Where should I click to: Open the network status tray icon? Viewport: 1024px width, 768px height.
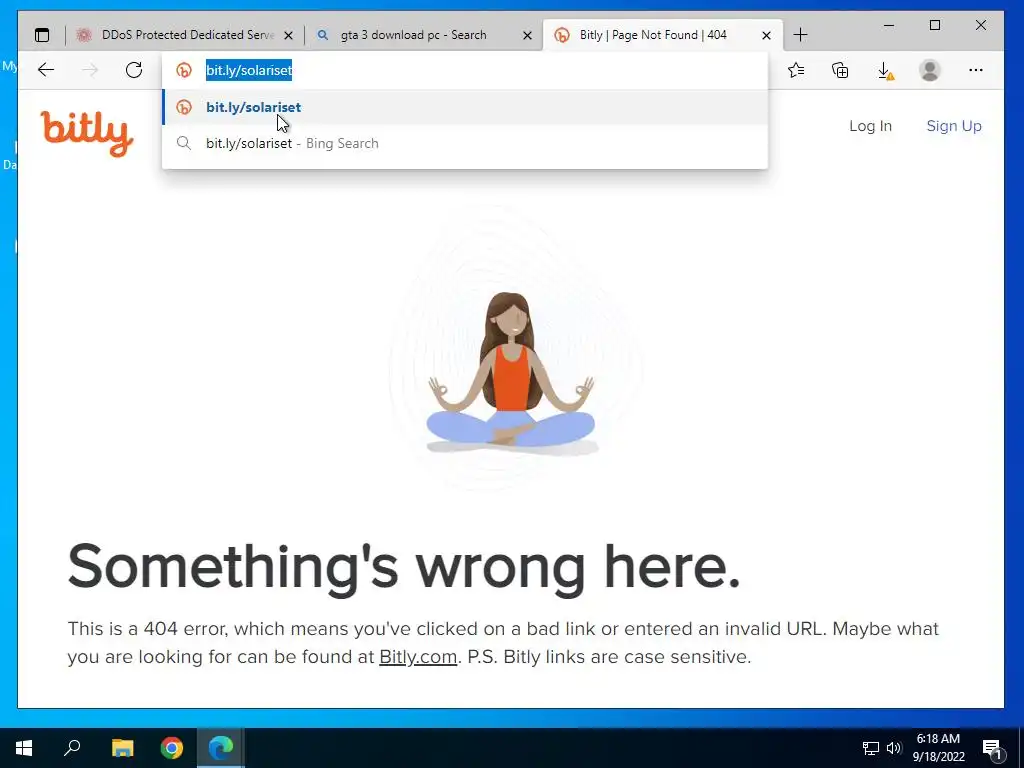click(871, 748)
